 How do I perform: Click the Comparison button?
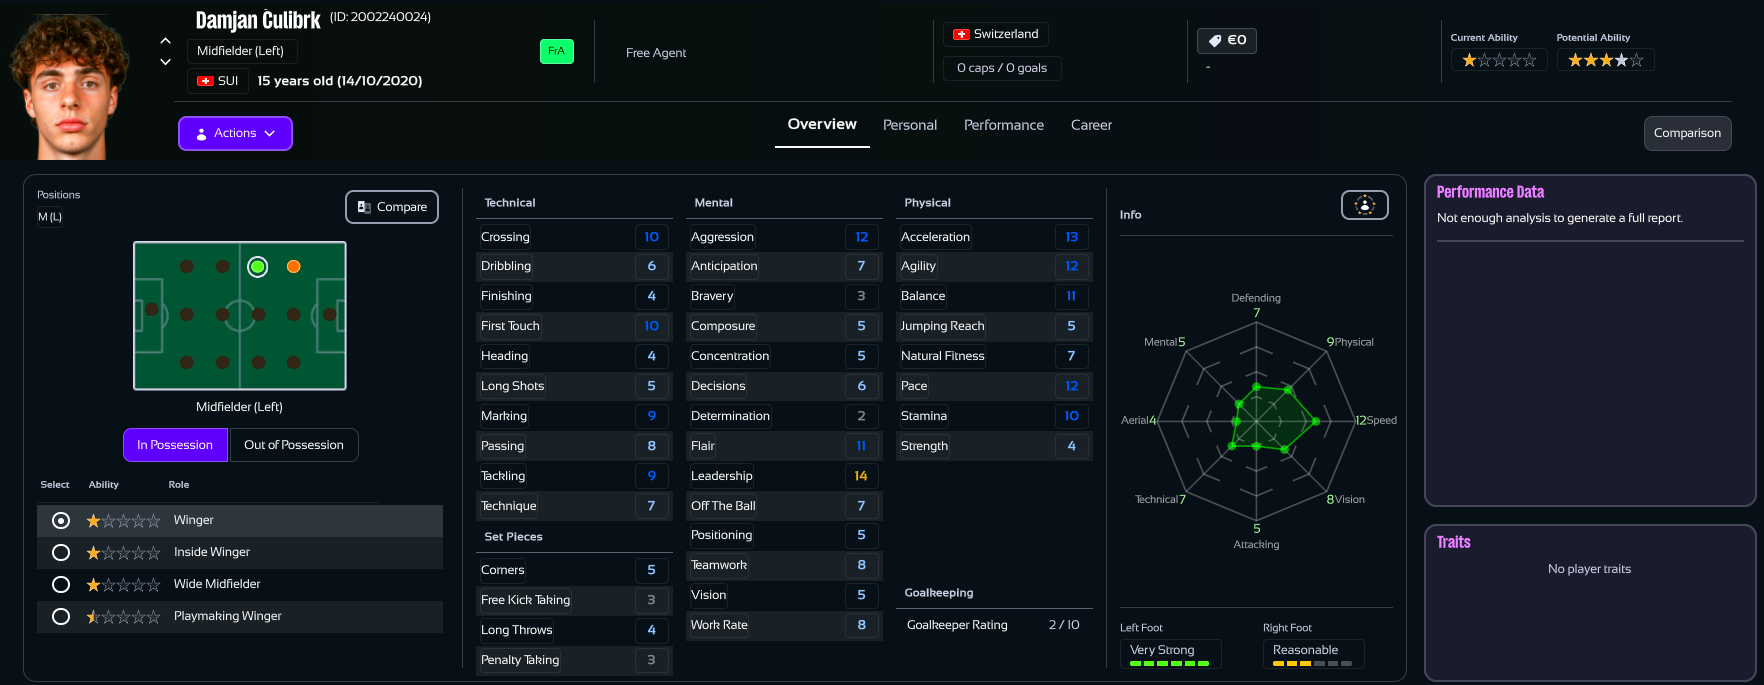click(1687, 133)
